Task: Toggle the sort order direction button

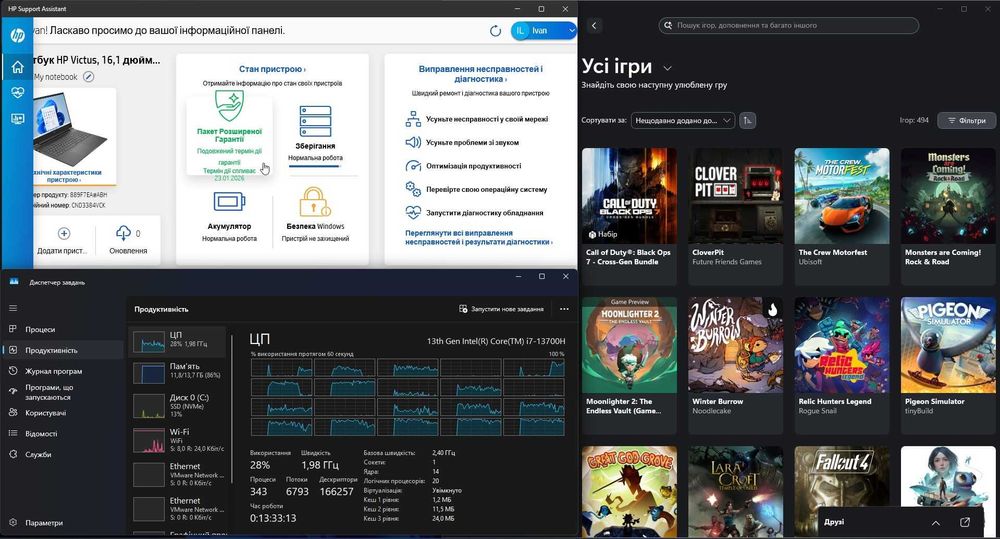Action: coord(748,120)
